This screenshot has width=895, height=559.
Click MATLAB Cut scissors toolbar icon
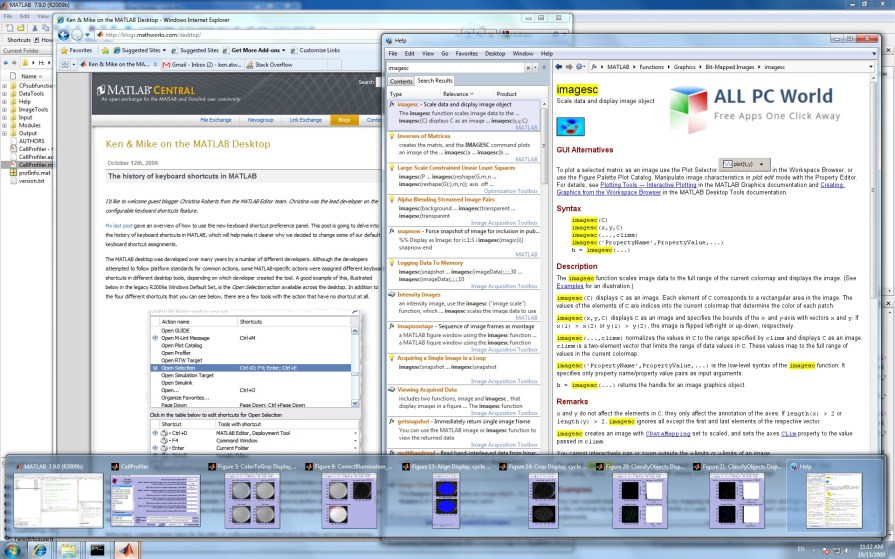coord(35,27)
